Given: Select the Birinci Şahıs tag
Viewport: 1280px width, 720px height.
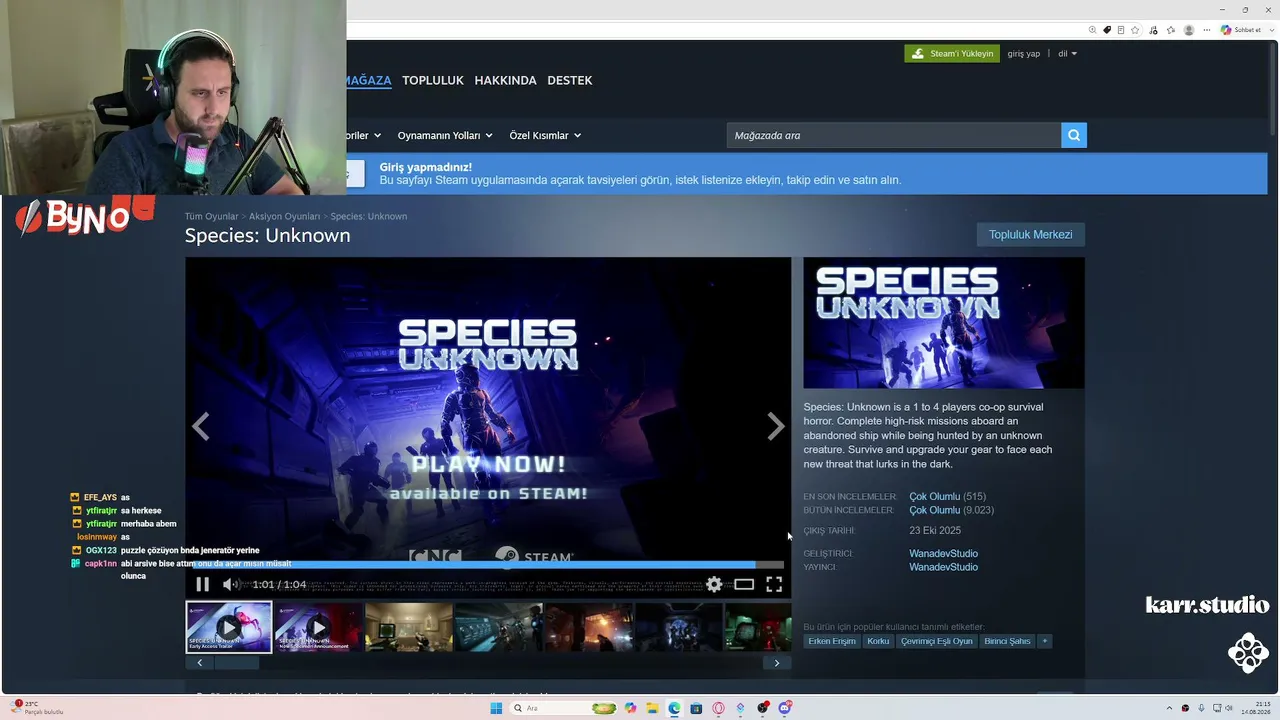Looking at the screenshot, I should pos(1007,641).
